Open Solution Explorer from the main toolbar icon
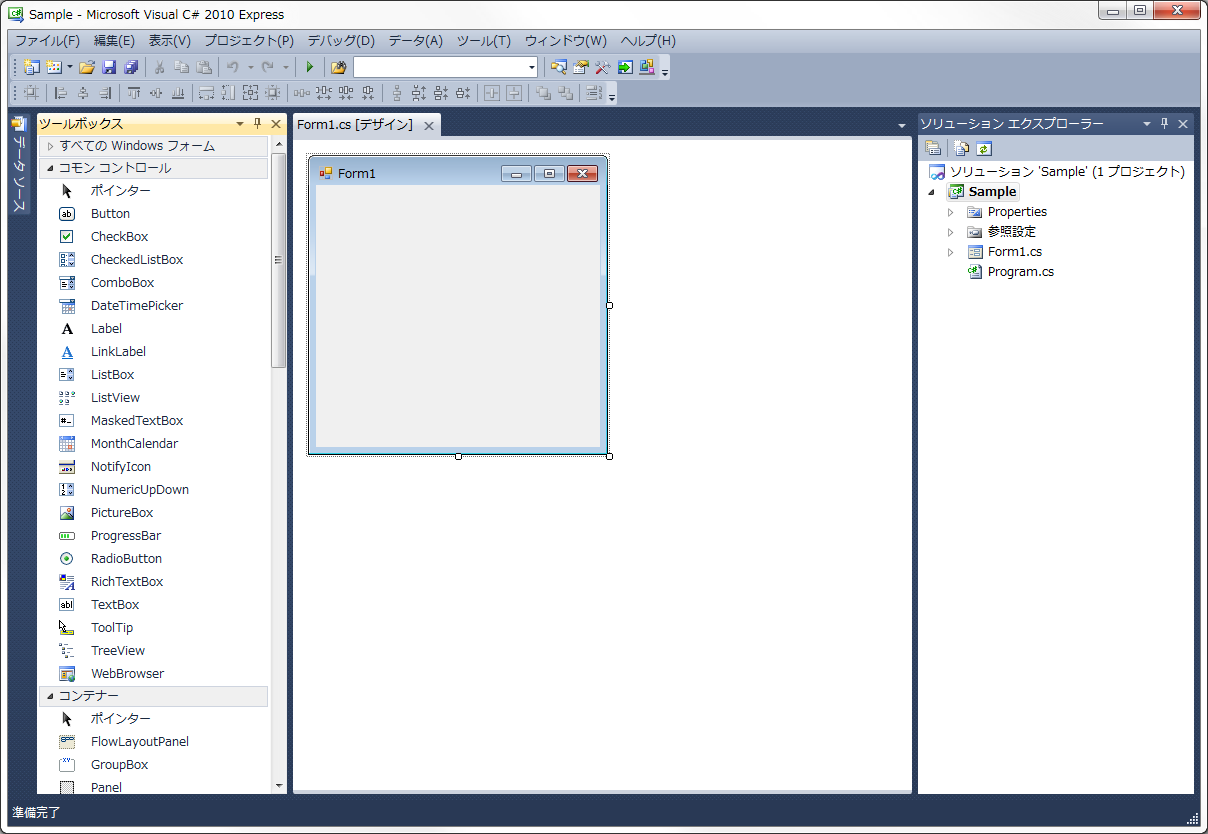1208x834 pixels. (558, 67)
